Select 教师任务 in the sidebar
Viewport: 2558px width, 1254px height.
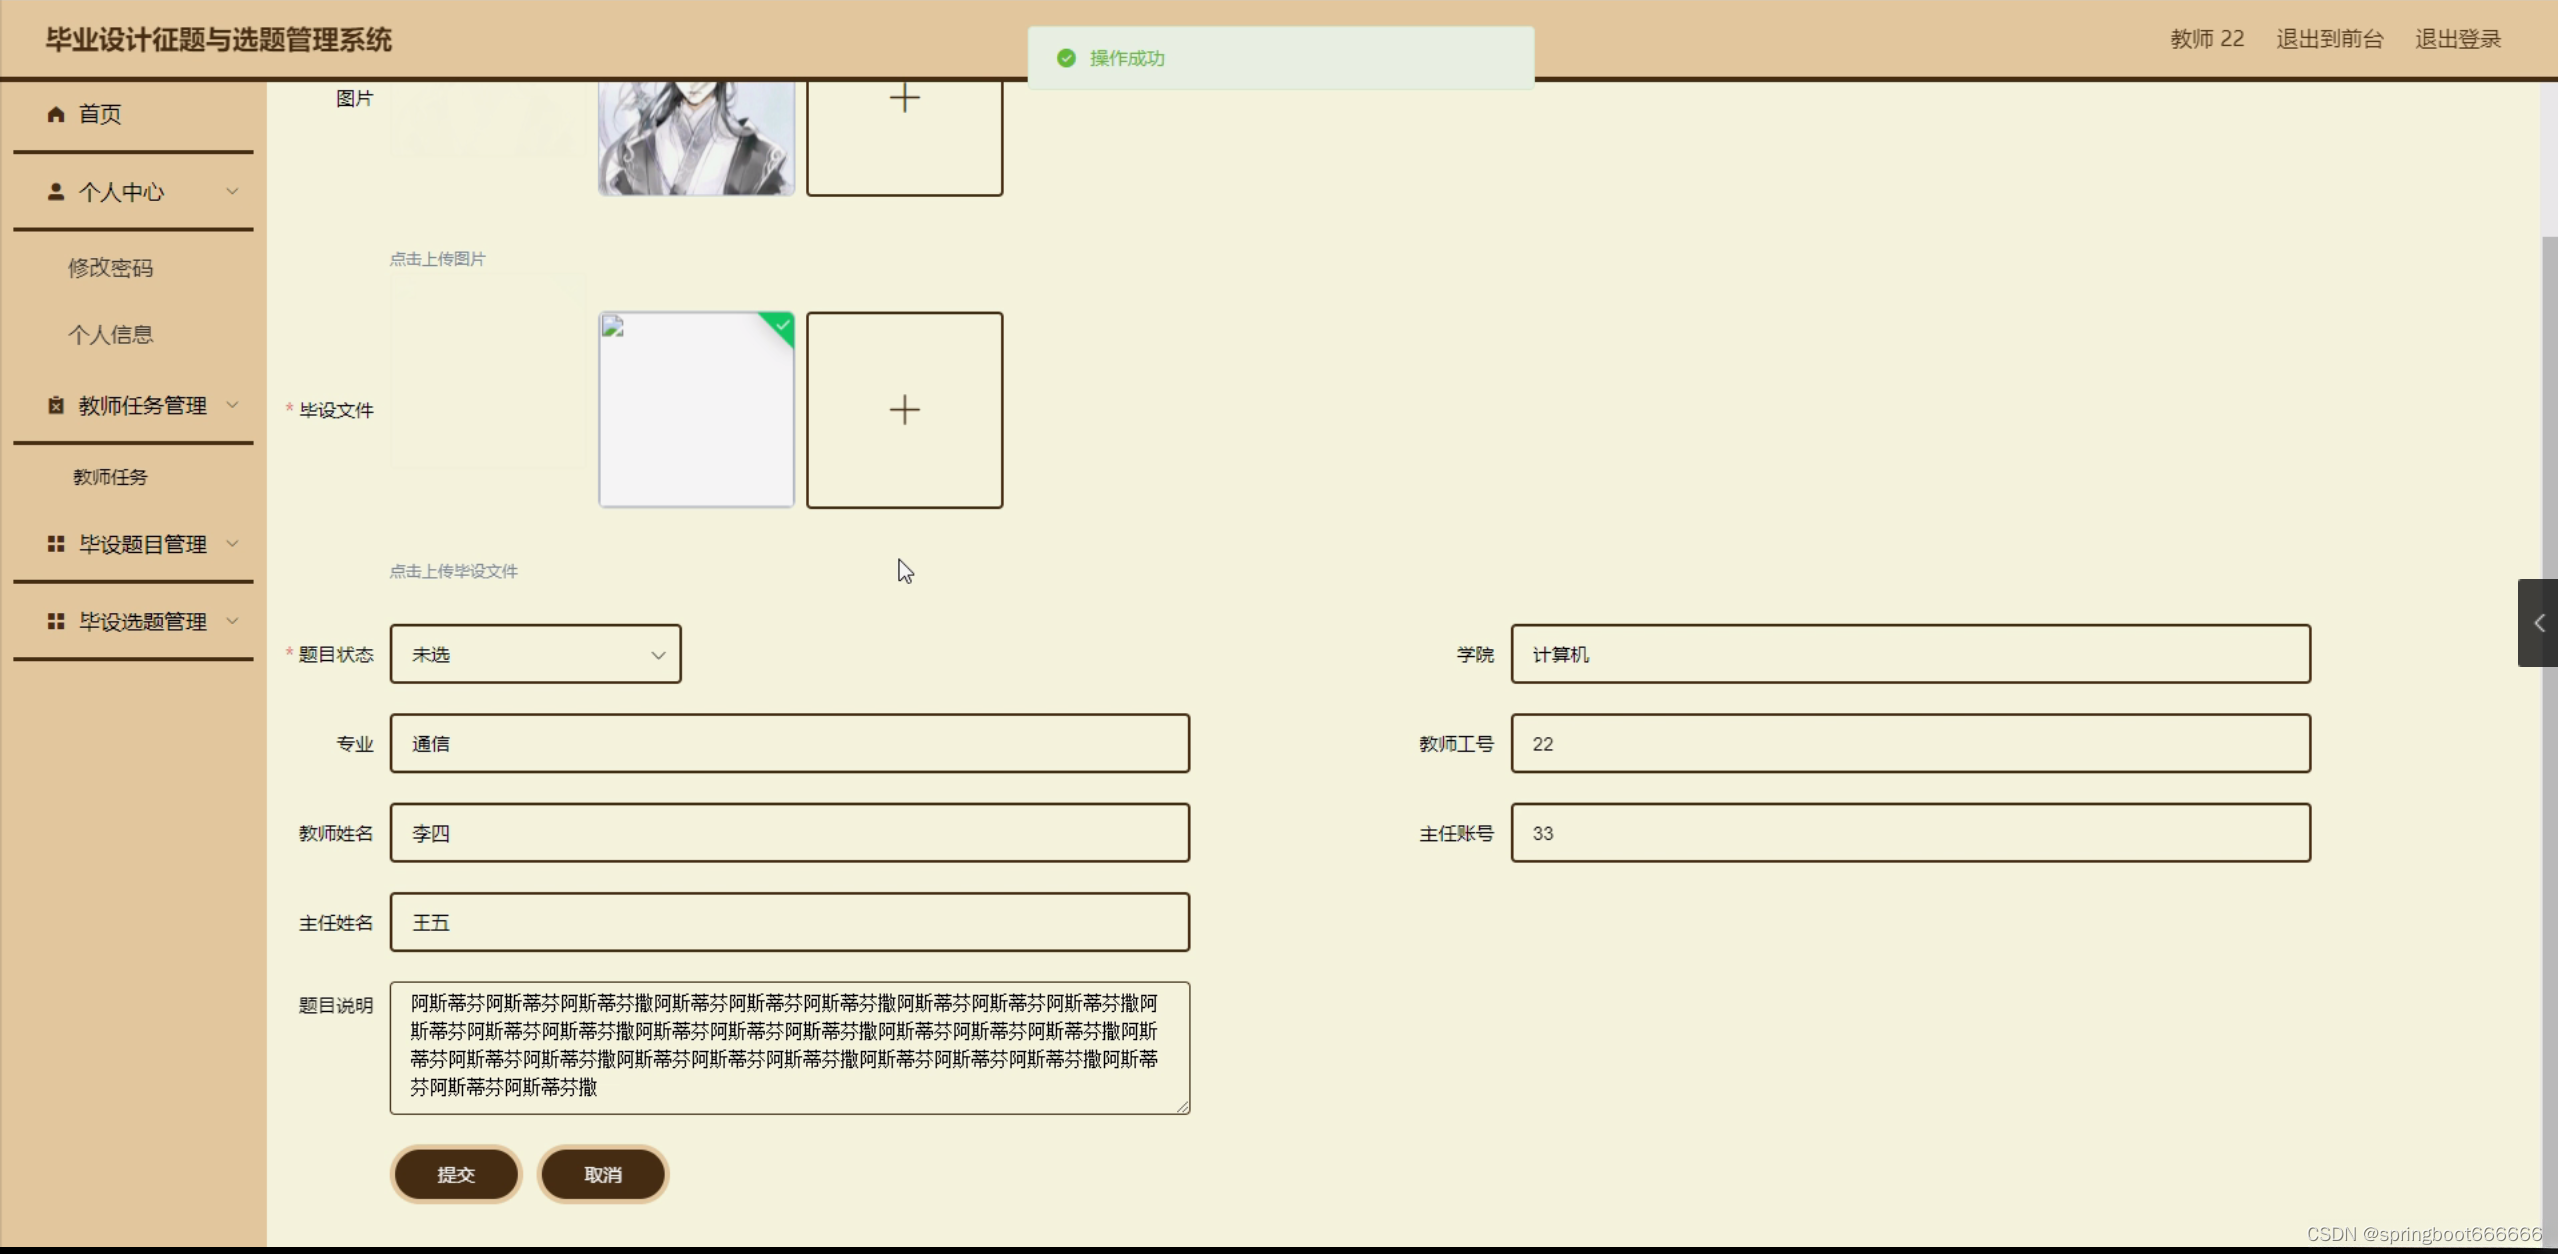(x=110, y=477)
